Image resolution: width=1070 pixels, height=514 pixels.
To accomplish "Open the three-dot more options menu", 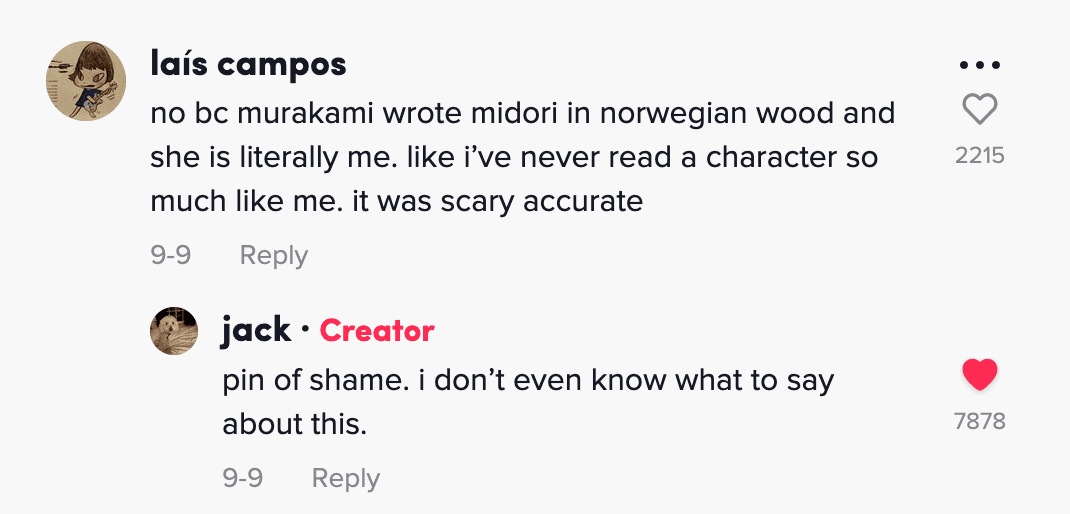I will pos(979,65).
